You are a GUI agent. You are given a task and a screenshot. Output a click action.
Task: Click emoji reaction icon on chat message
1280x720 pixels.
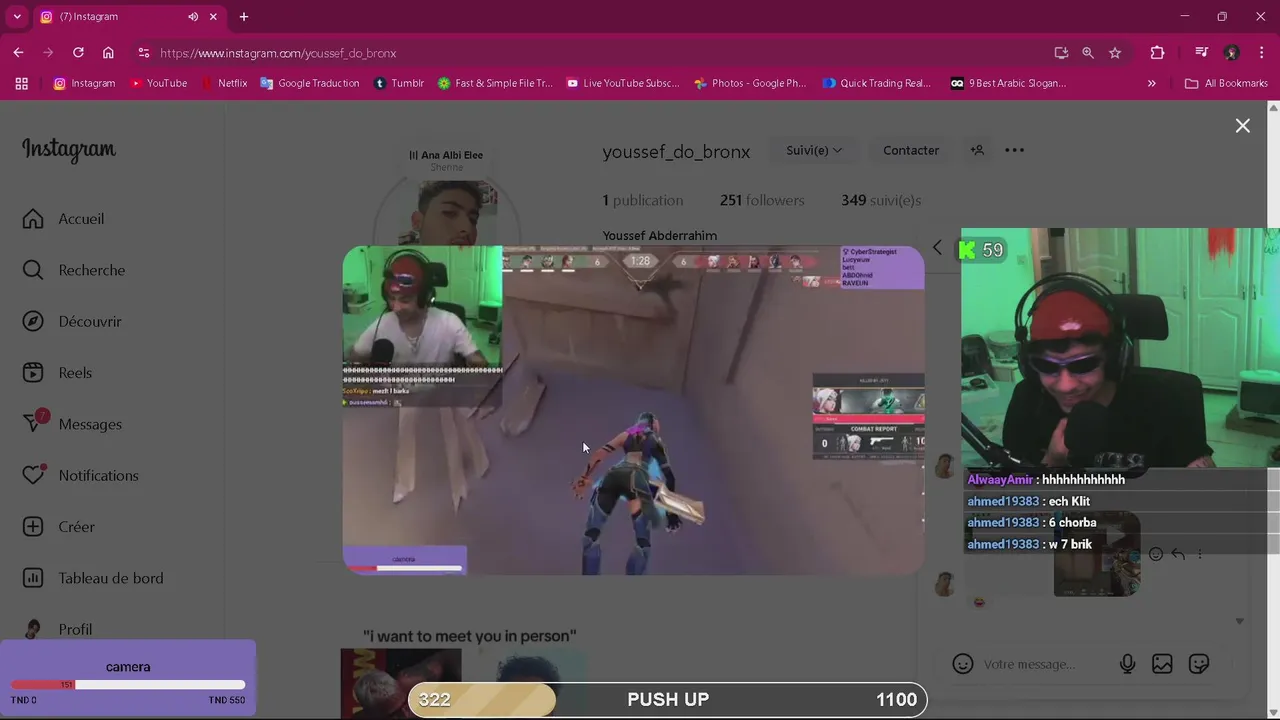click(1156, 554)
